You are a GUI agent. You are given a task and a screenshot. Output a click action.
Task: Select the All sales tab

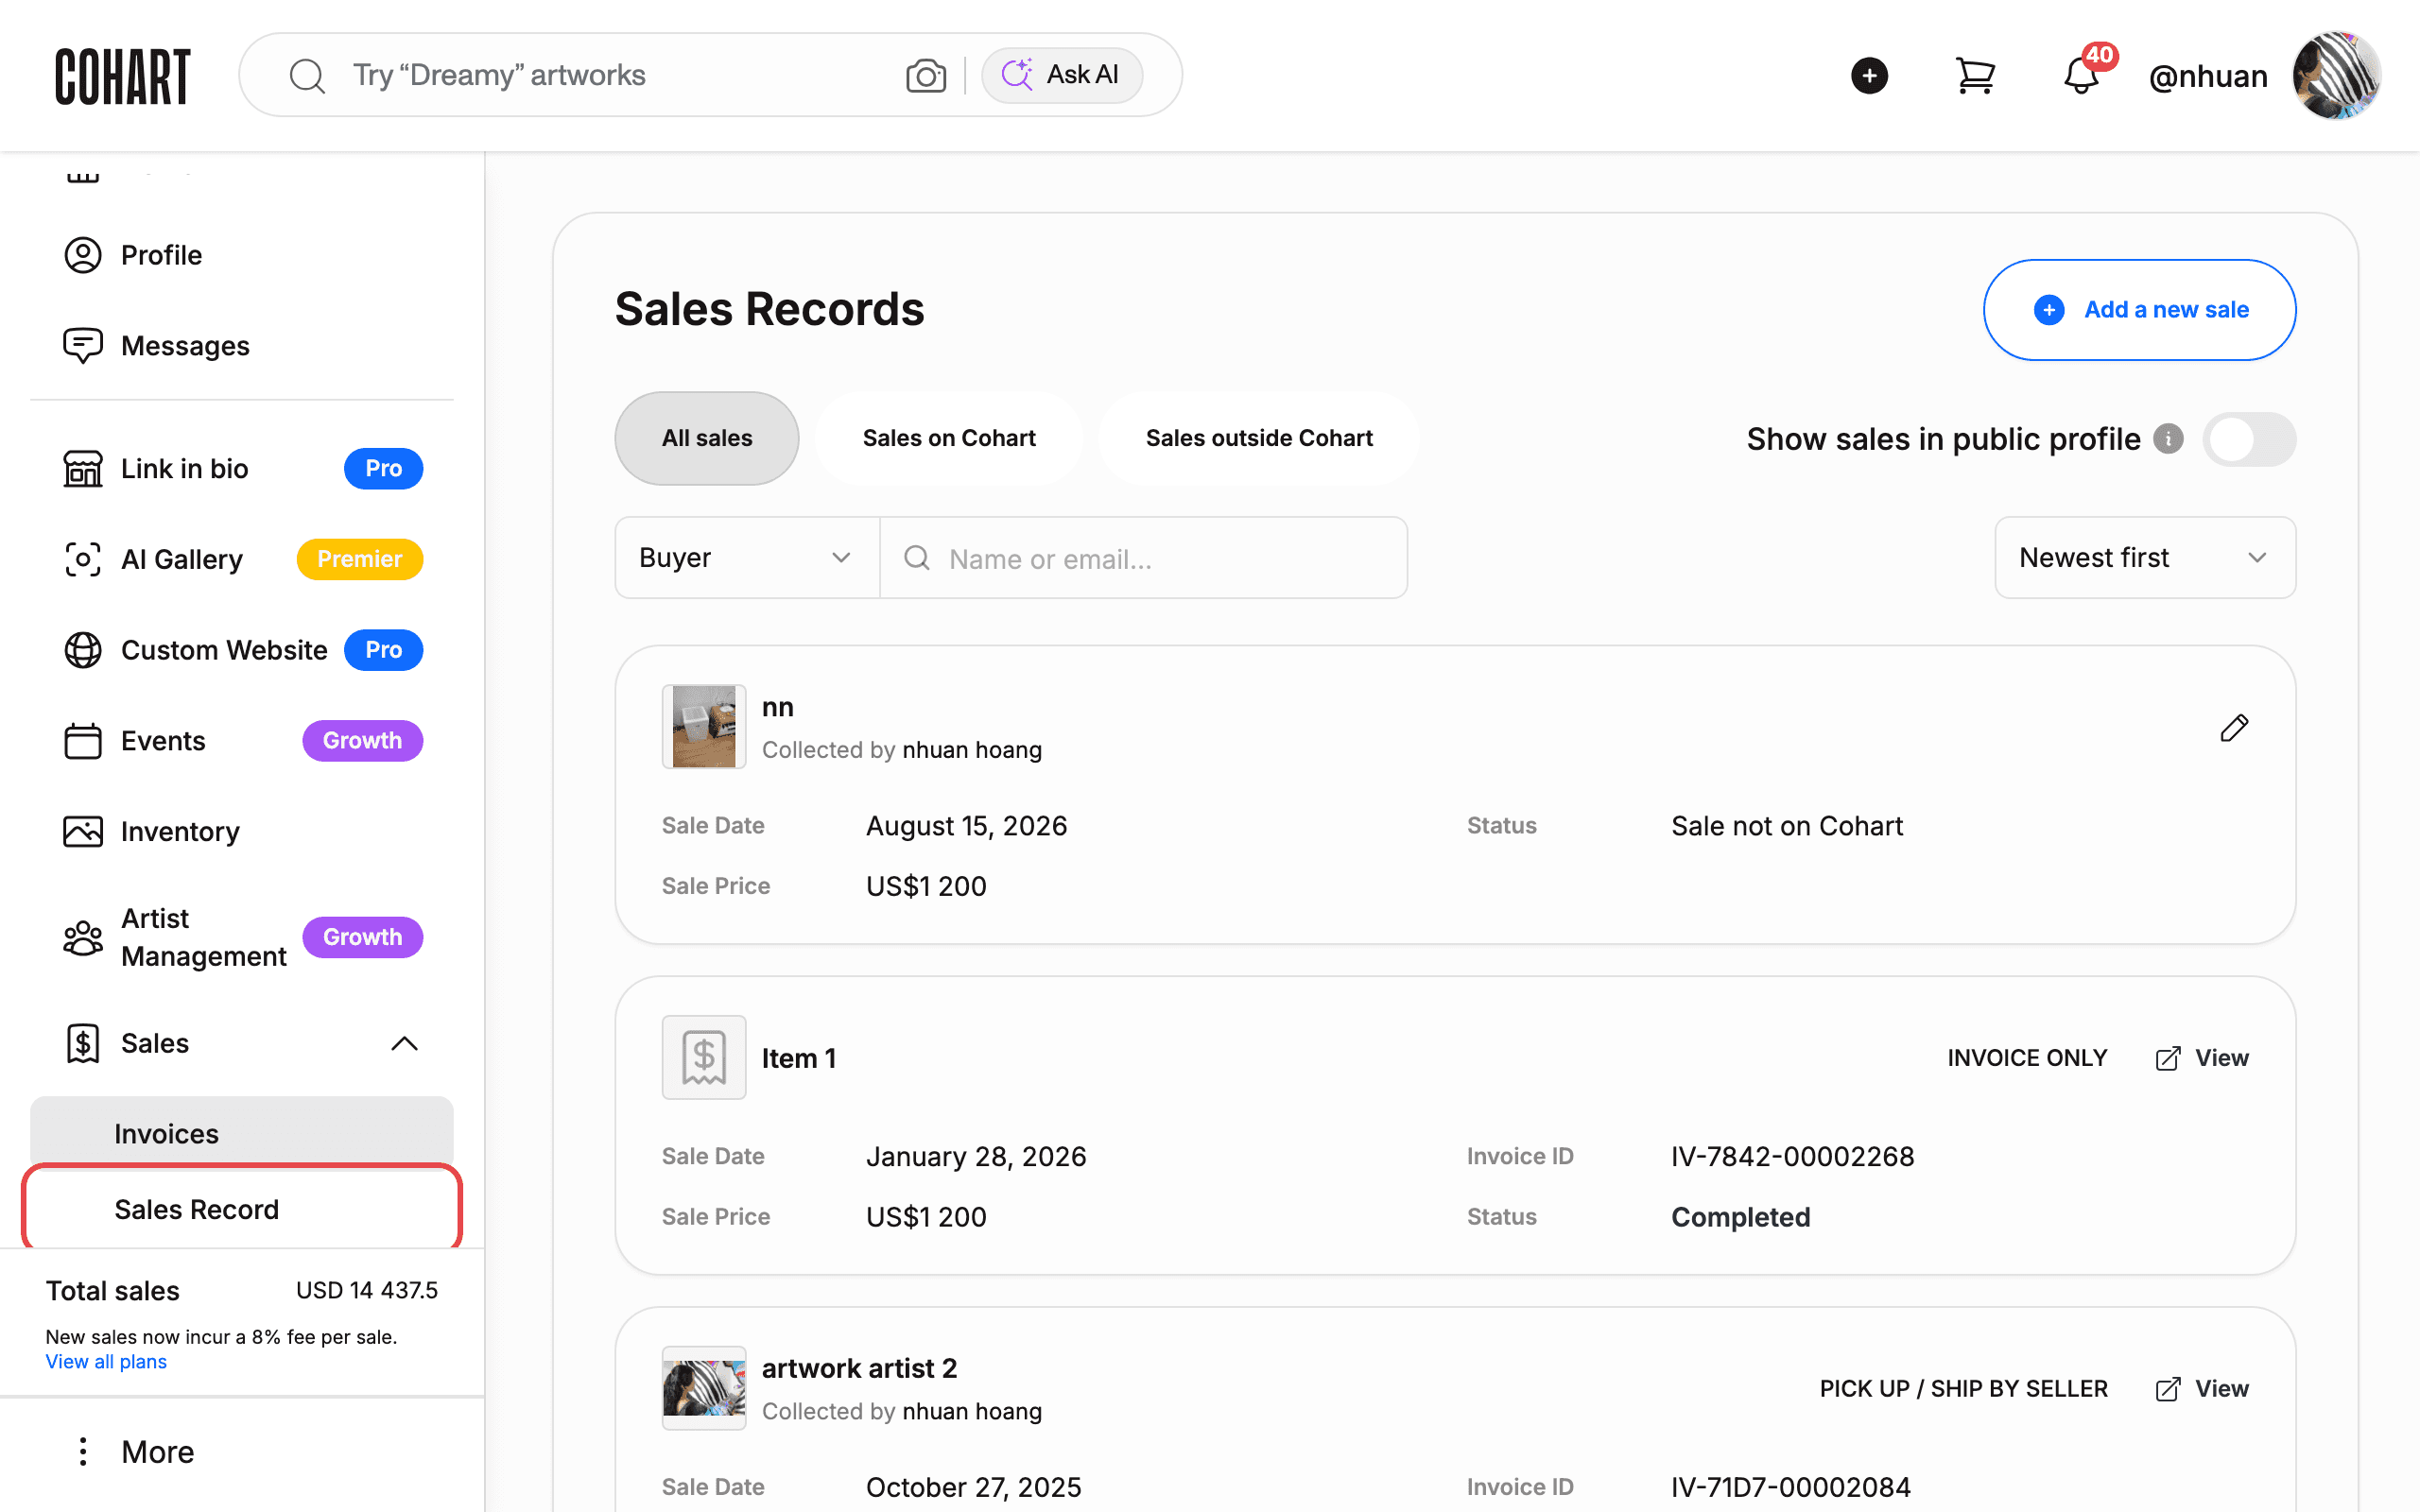tap(707, 438)
